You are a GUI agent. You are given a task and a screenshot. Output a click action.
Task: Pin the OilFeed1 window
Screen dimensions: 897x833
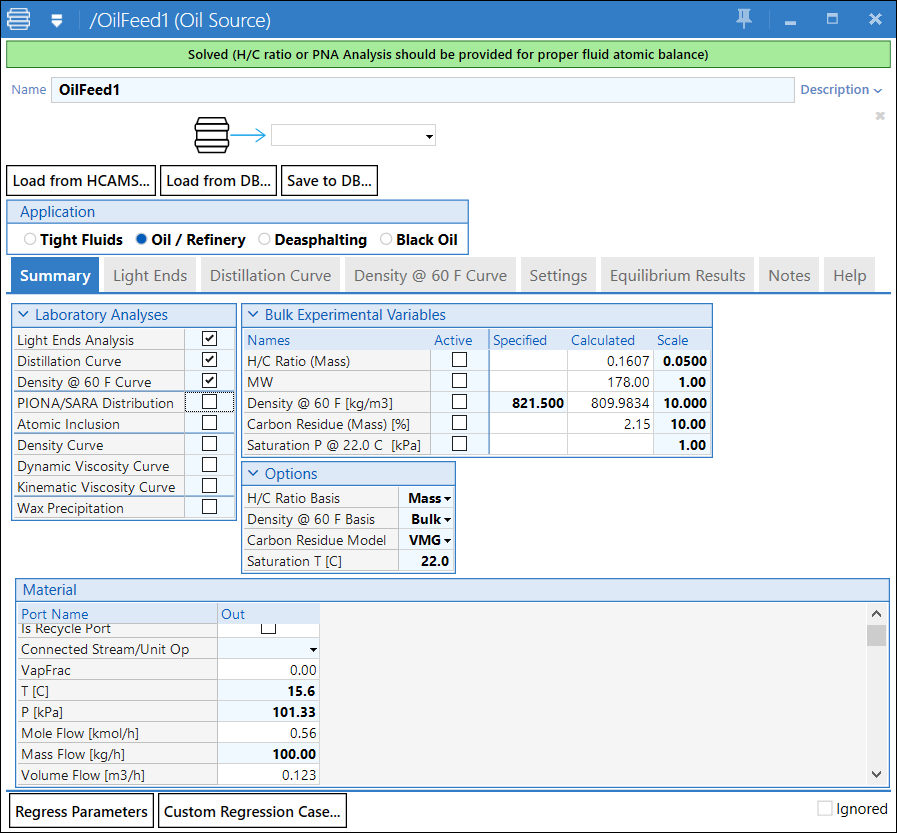[x=743, y=19]
